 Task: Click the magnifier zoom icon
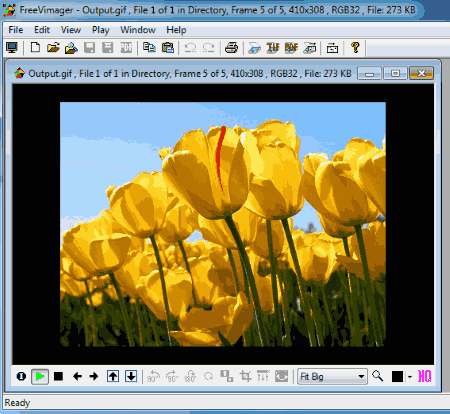(378, 376)
